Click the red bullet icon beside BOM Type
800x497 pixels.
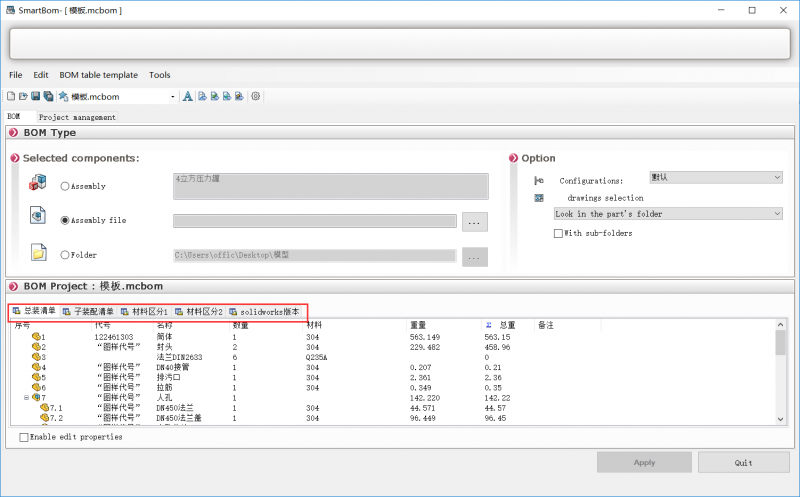point(14,133)
